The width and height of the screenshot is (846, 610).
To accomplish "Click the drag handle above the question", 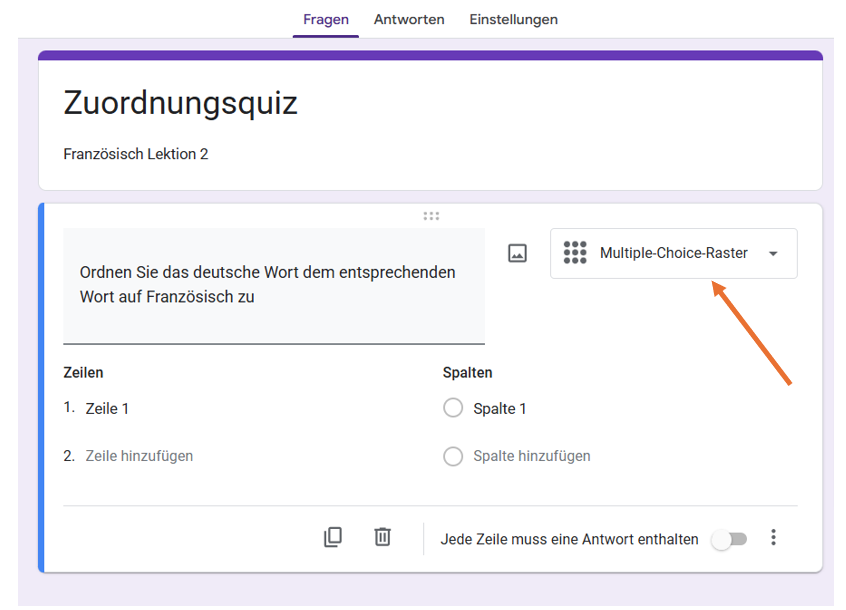I will coord(431,215).
